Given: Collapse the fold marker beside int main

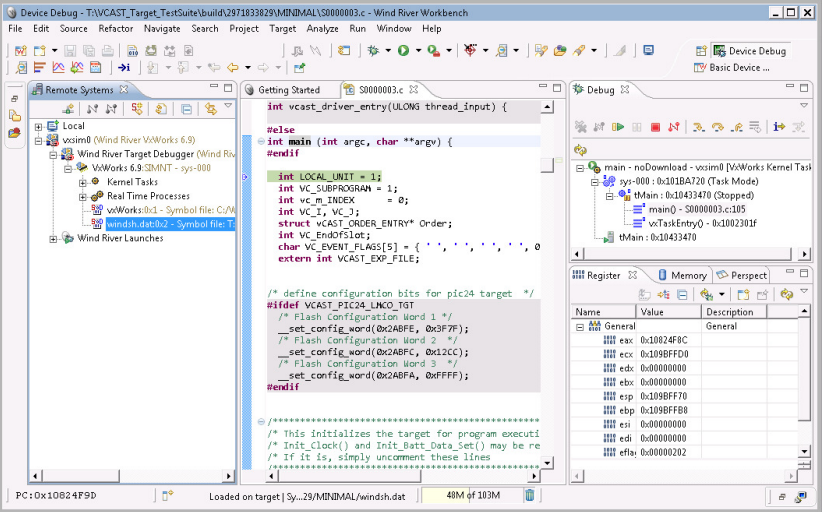Looking at the screenshot, I should click(262, 142).
